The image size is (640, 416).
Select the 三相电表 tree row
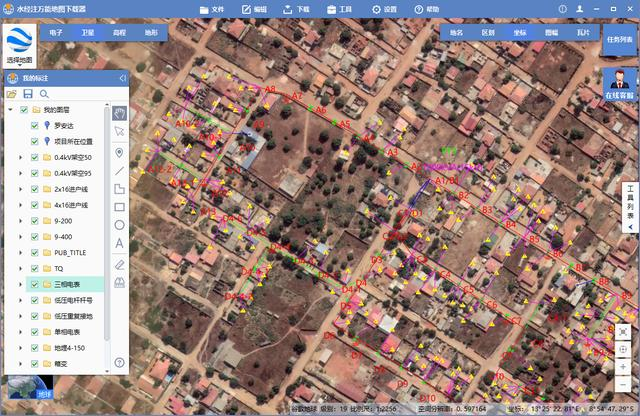coord(65,284)
